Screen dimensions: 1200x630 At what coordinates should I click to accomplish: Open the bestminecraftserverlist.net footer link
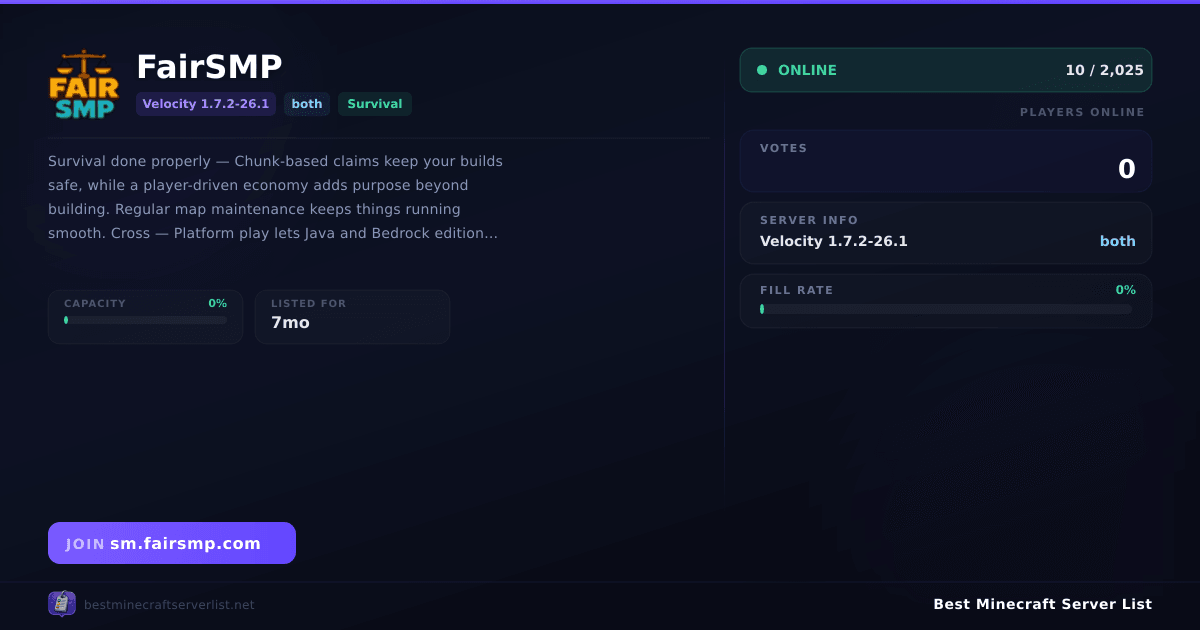coord(169,605)
